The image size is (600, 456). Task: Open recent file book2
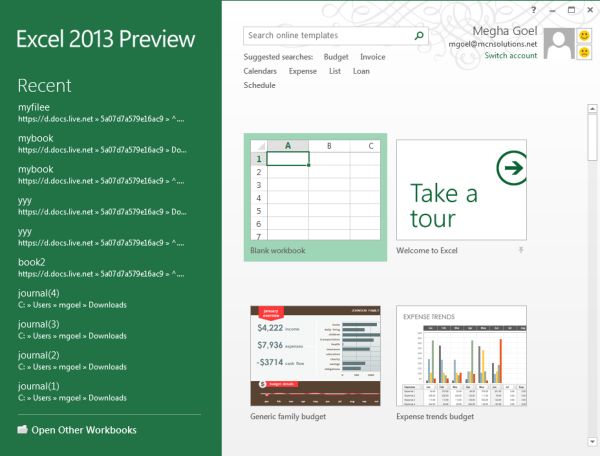(101, 267)
